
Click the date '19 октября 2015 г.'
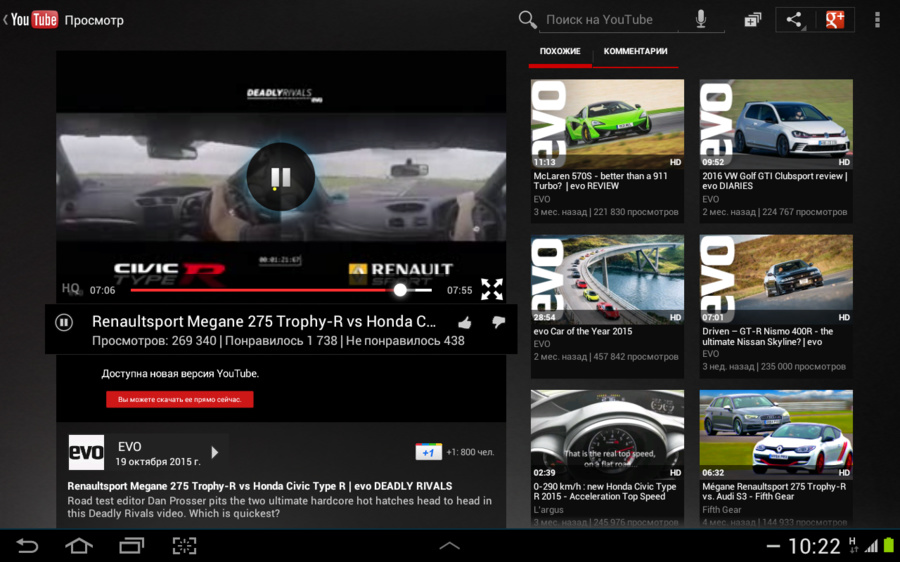pyautogui.click(x=158, y=462)
